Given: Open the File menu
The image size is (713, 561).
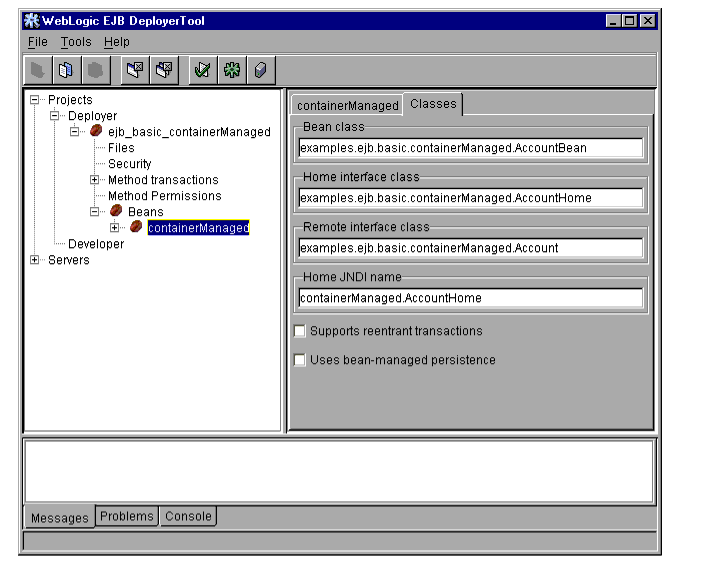Looking at the screenshot, I should (38, 42).
